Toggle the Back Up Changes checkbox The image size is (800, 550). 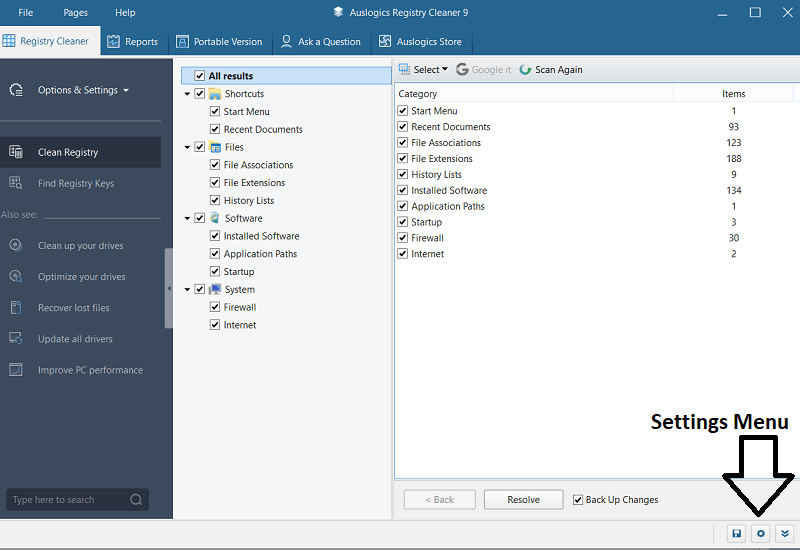pos(578,500)
